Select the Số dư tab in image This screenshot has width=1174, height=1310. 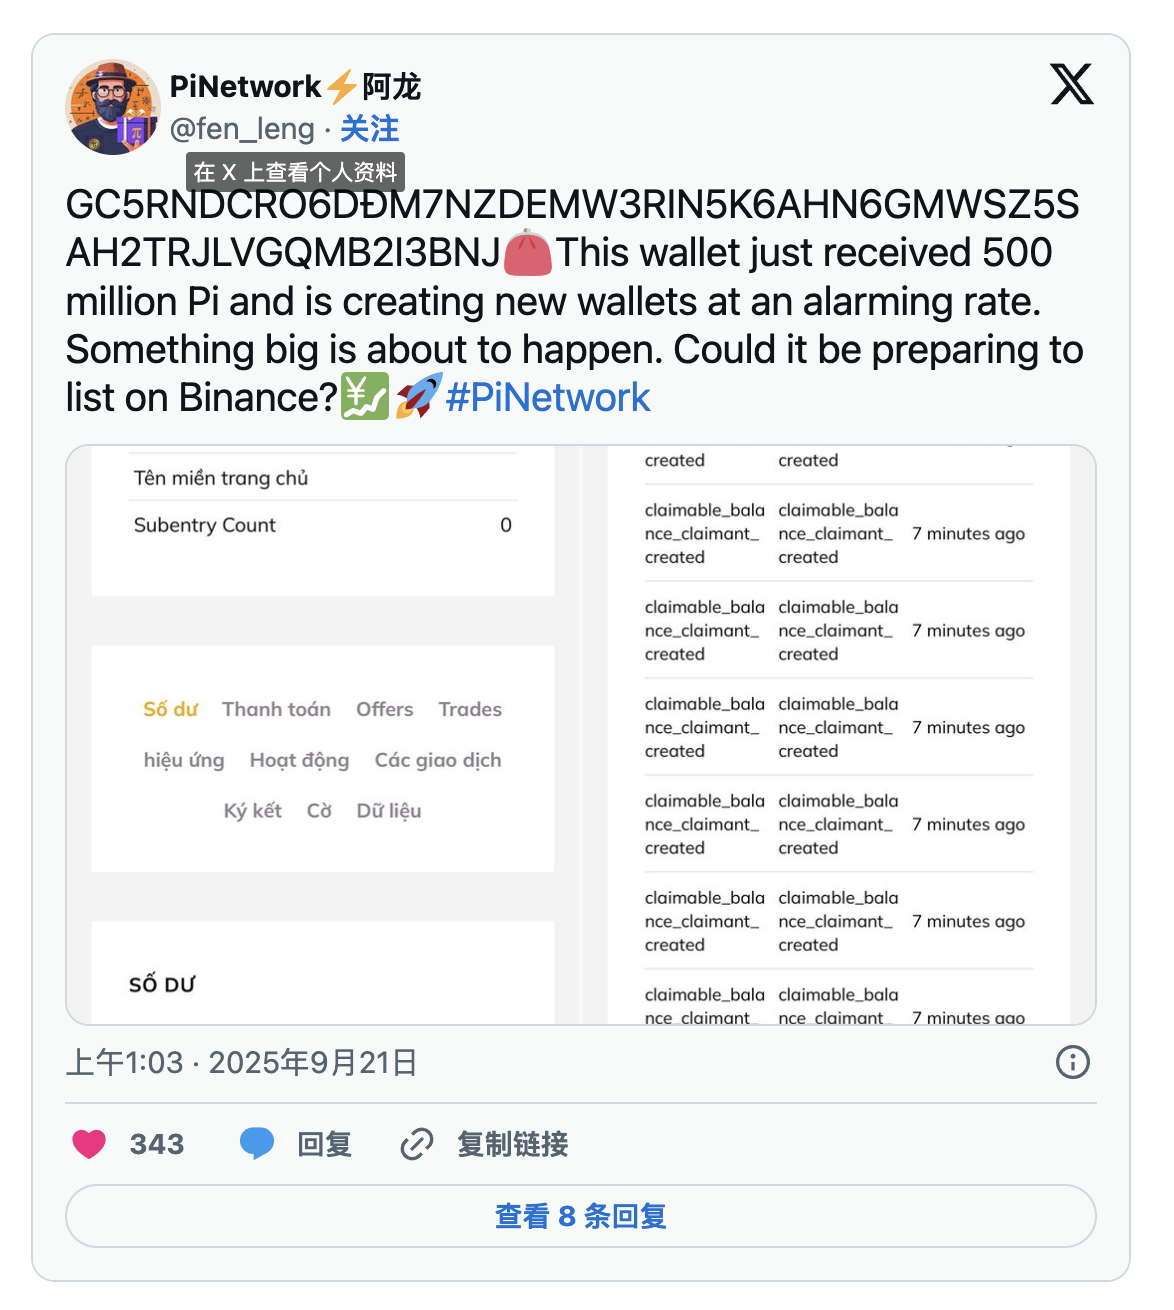point(170,709)
